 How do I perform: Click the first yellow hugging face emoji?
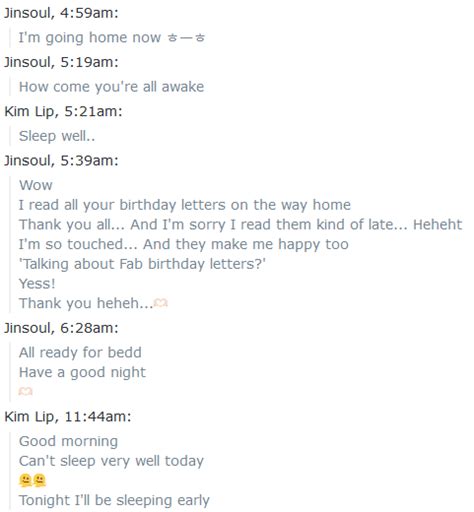pyautogui.click(x=25, y=481)
